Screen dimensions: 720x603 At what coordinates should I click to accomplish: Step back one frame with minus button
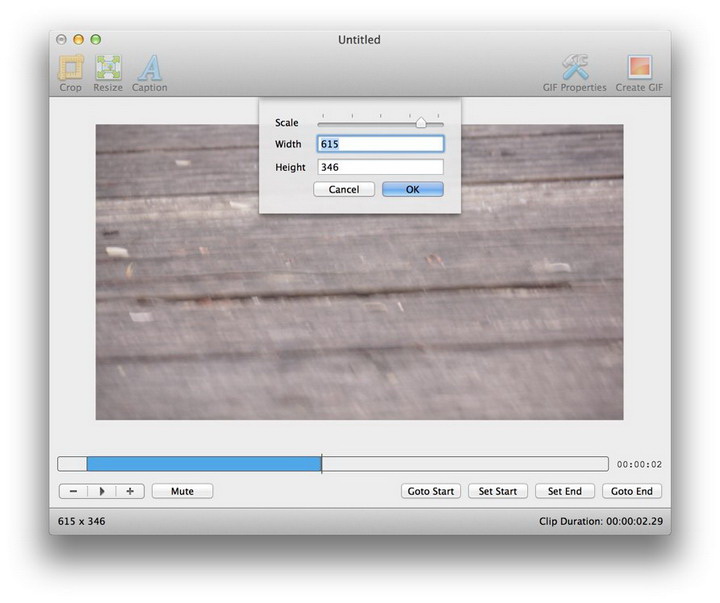pos(74,491)
